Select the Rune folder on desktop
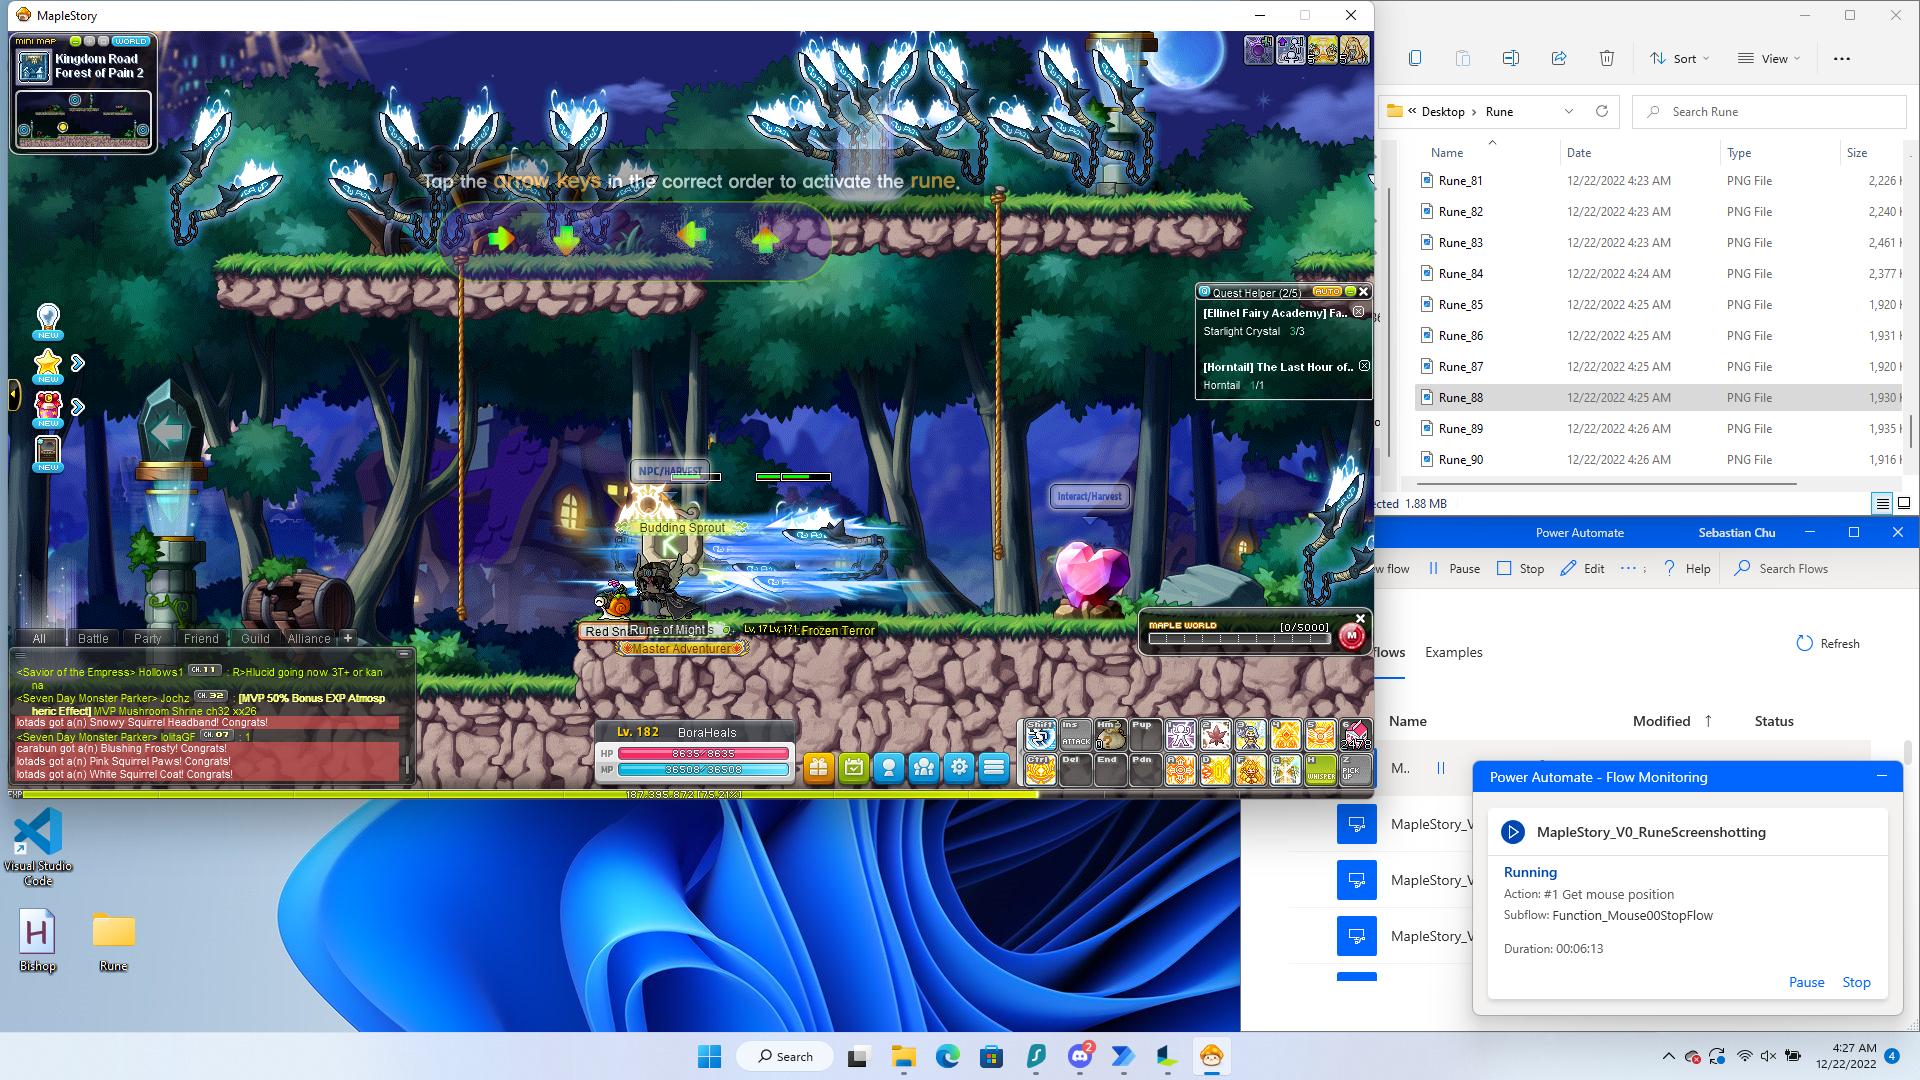This screenshot has height=1080, width=1920. [113, 941]
